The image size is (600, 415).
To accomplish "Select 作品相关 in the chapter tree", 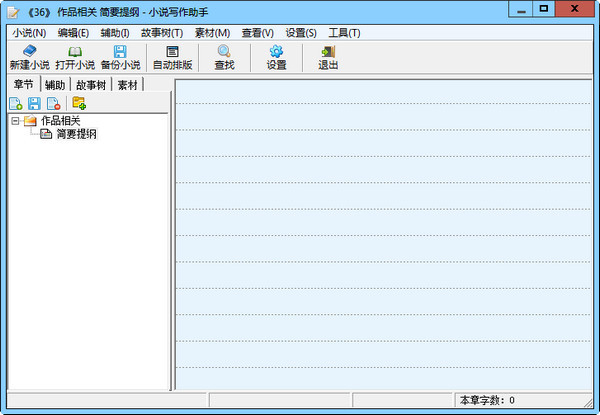I will coord(60,121).
